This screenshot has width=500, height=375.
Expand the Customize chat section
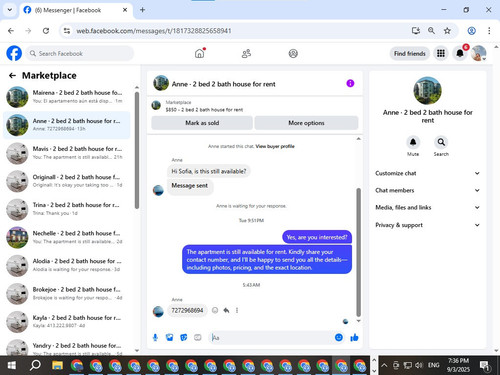pos(428,173)
